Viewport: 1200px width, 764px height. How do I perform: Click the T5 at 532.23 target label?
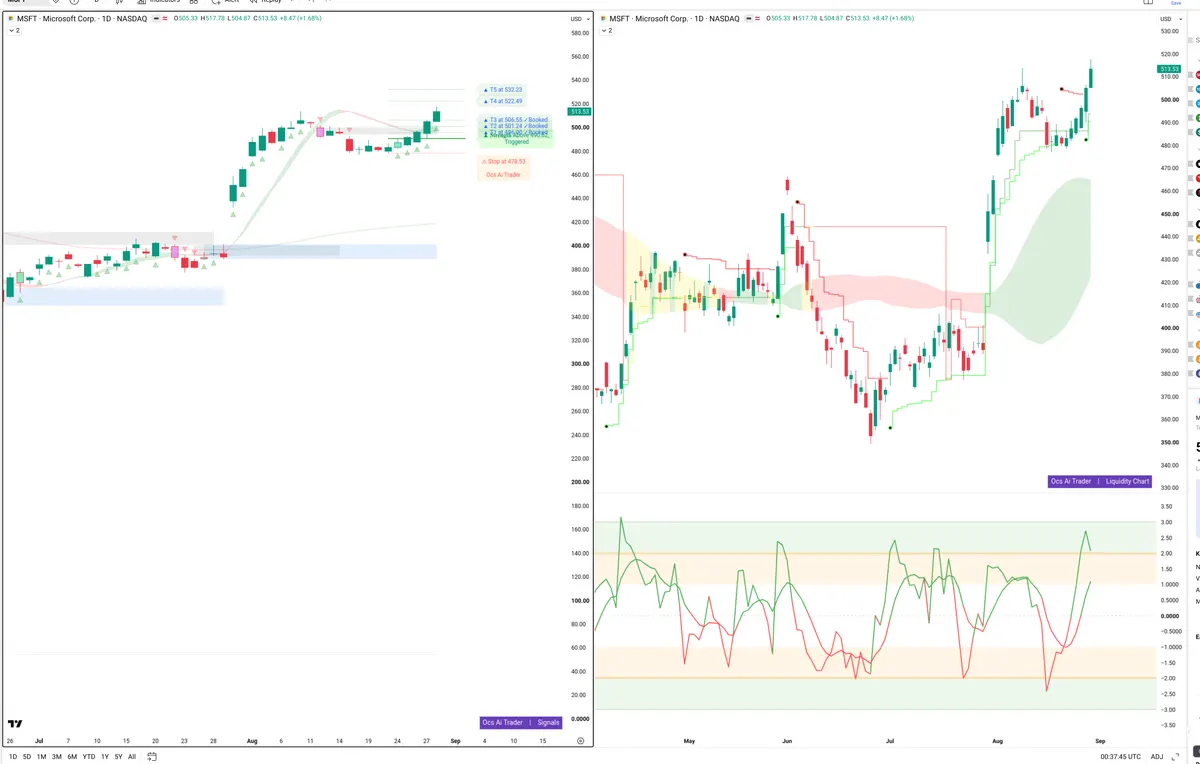pos(503,89)
